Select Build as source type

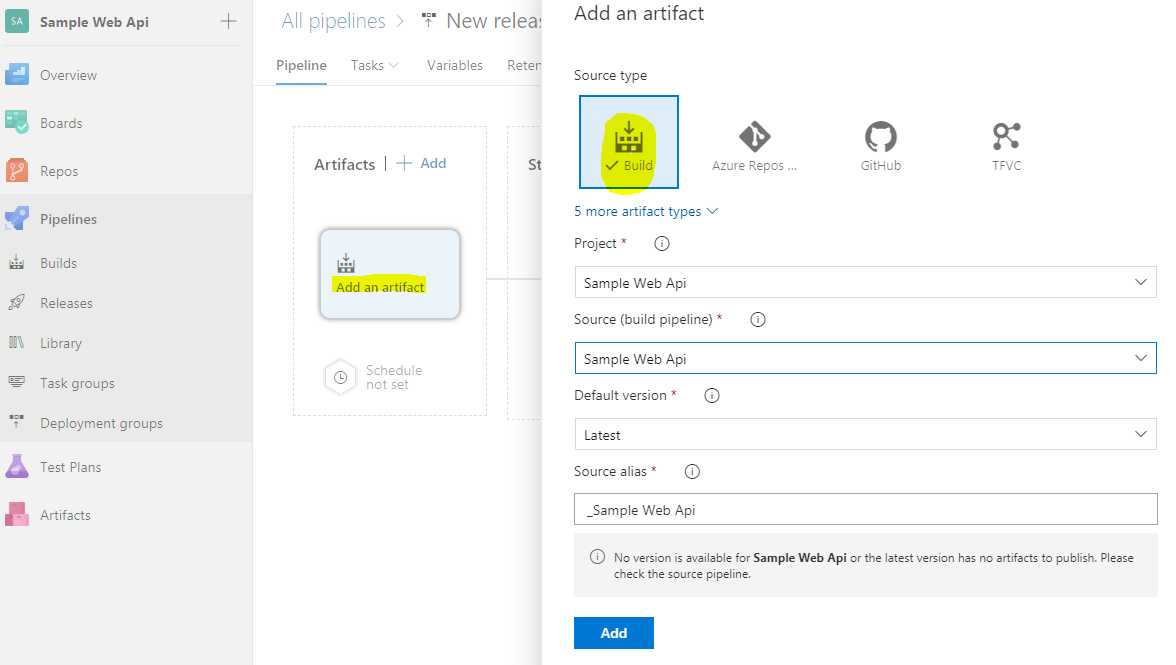628,142
